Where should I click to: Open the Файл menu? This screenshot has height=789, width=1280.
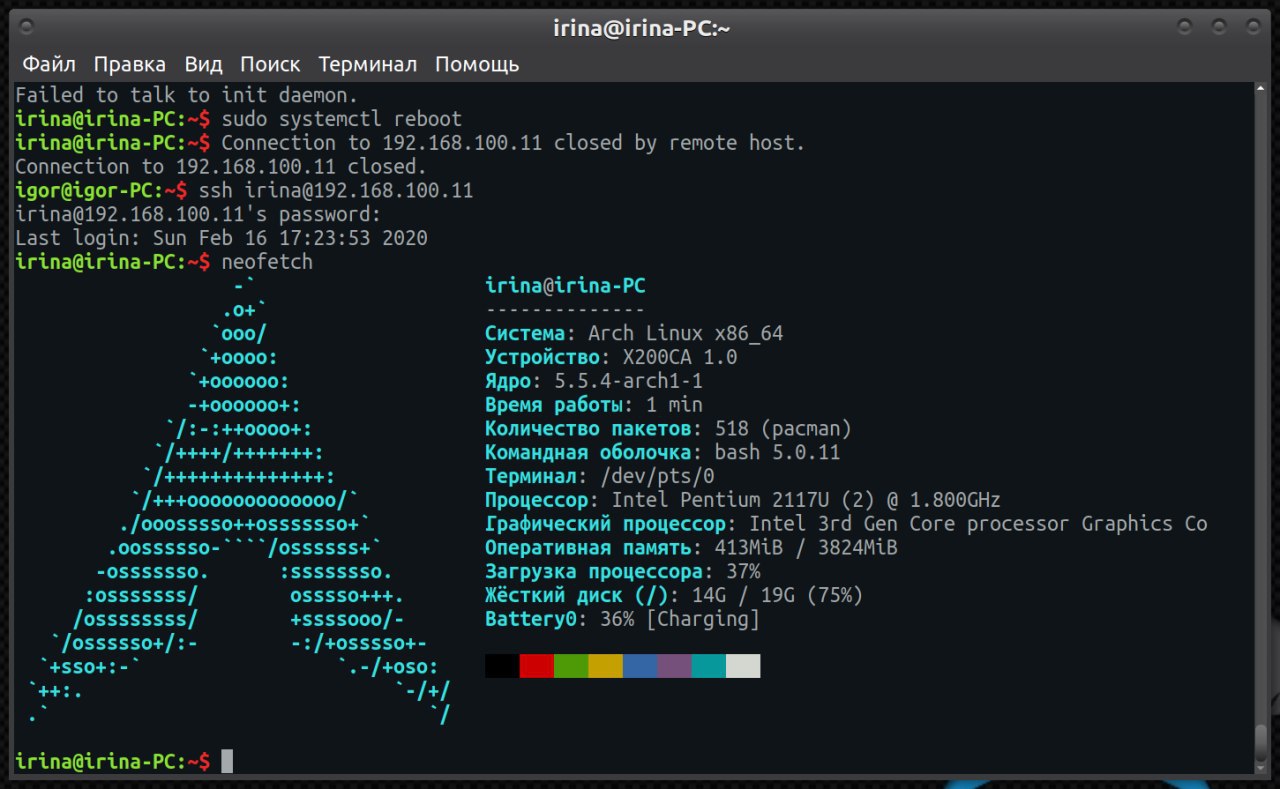(49, 65)
